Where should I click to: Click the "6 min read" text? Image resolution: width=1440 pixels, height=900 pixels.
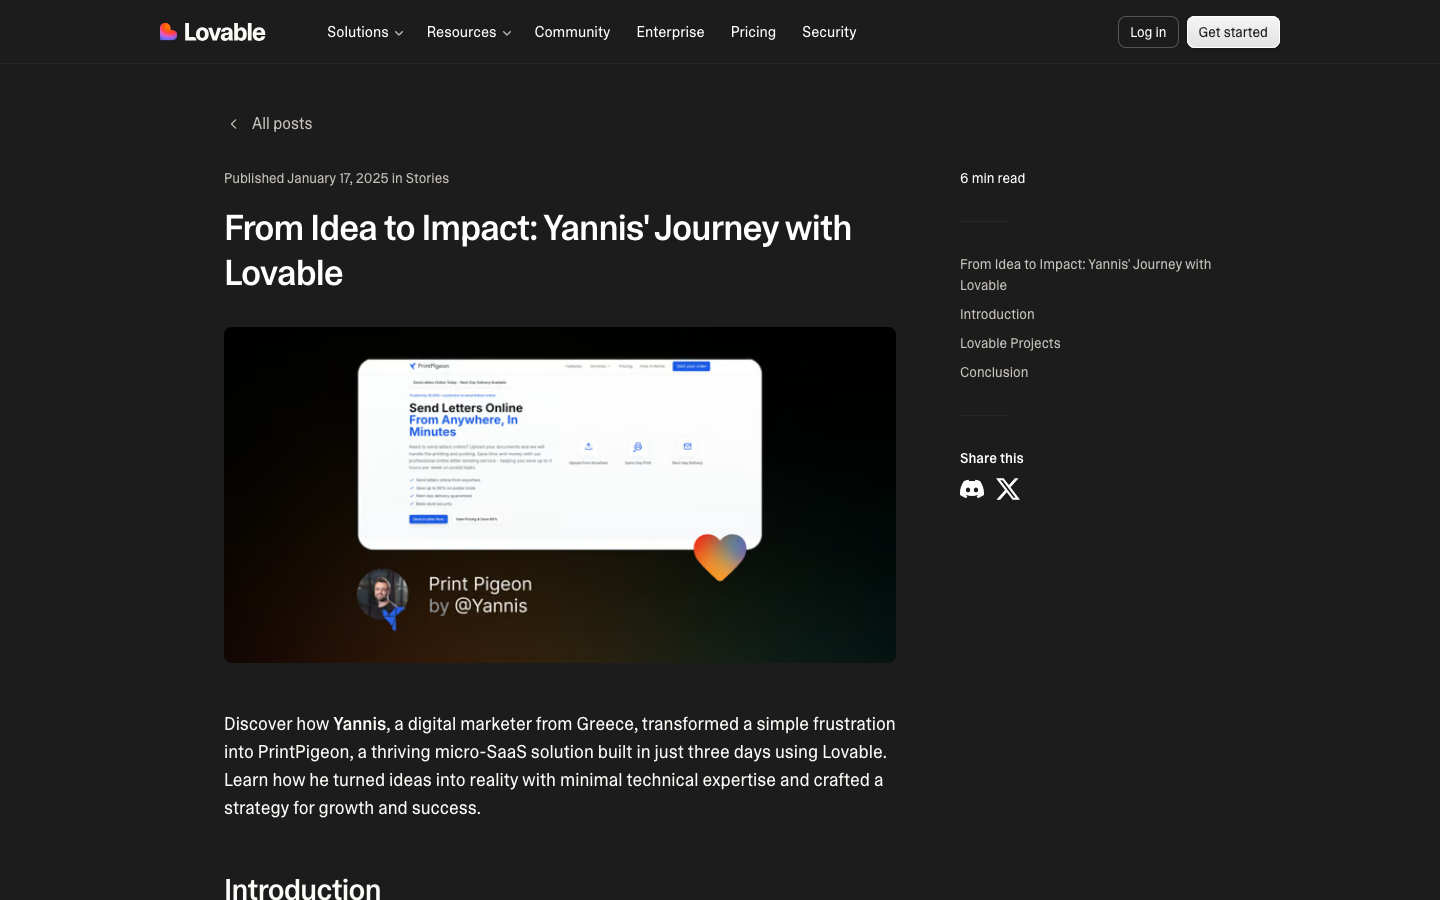point(992,178)
